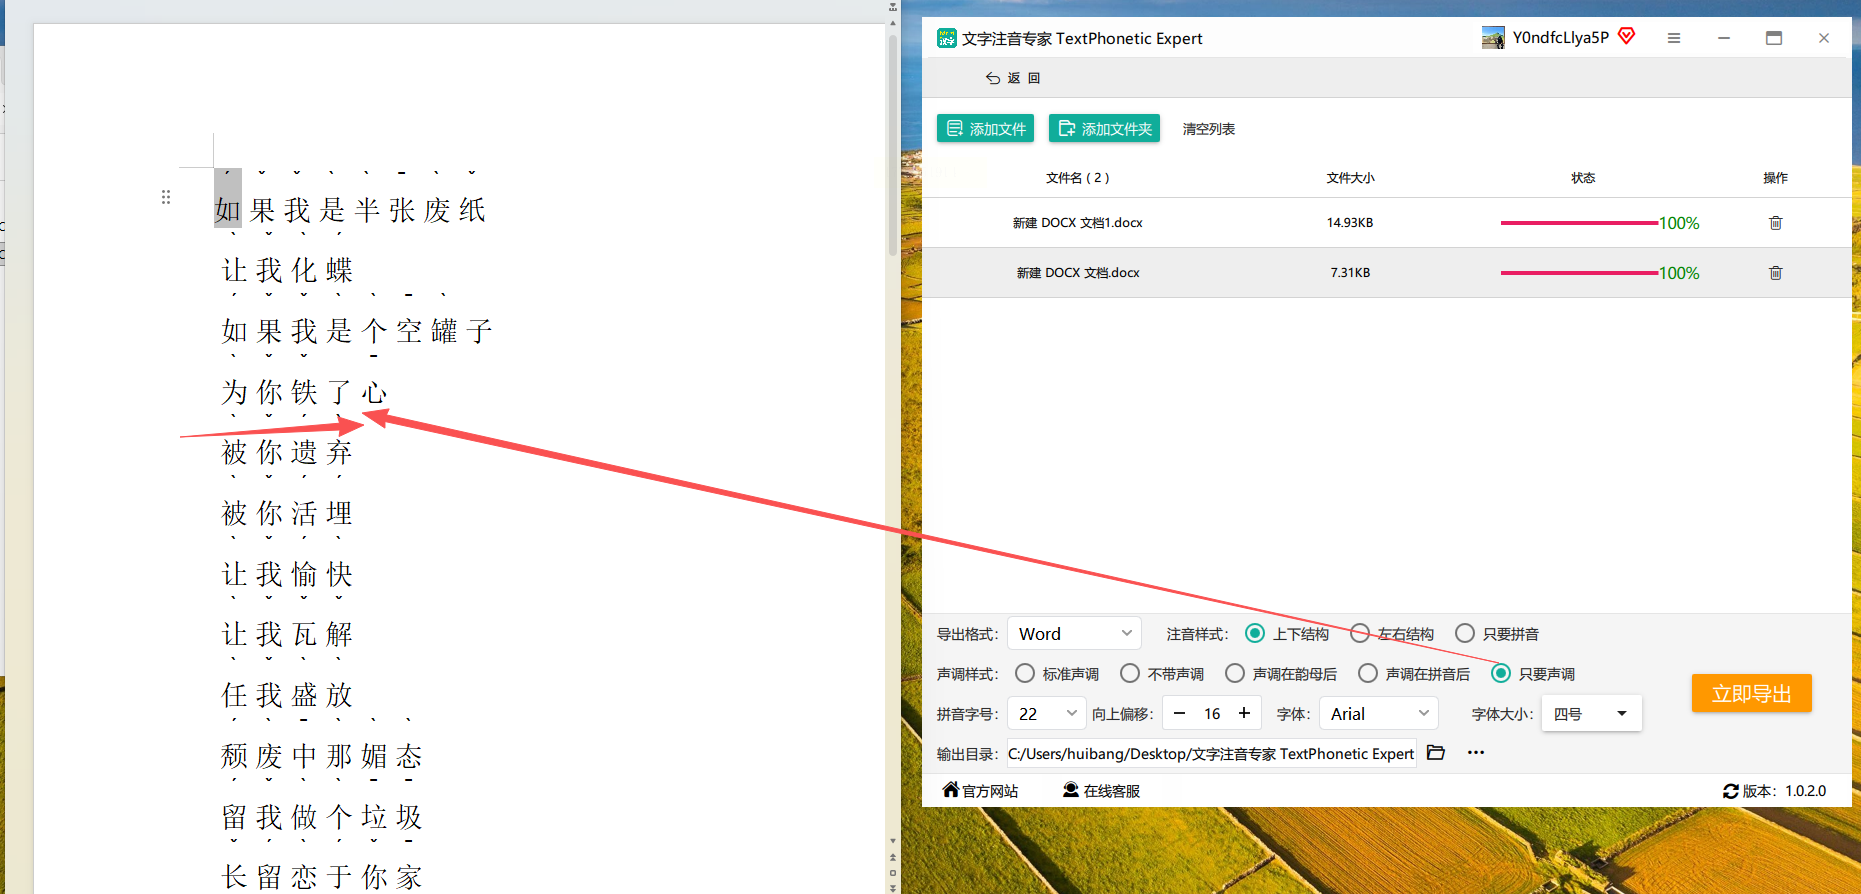Delete 新建 DOCX 文档1.docx with trash icon
The width and height of the screenshot is (1861, 894).
1775,223
